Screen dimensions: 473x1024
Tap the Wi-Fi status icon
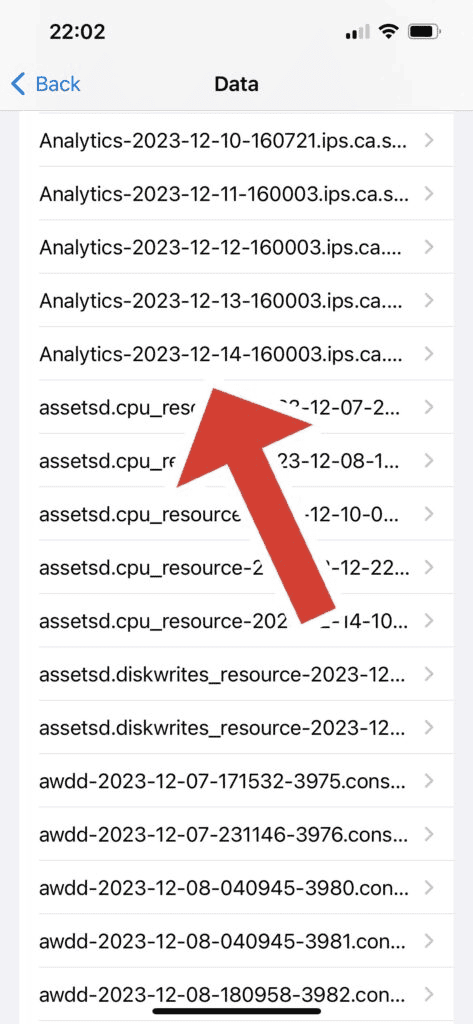390,31
